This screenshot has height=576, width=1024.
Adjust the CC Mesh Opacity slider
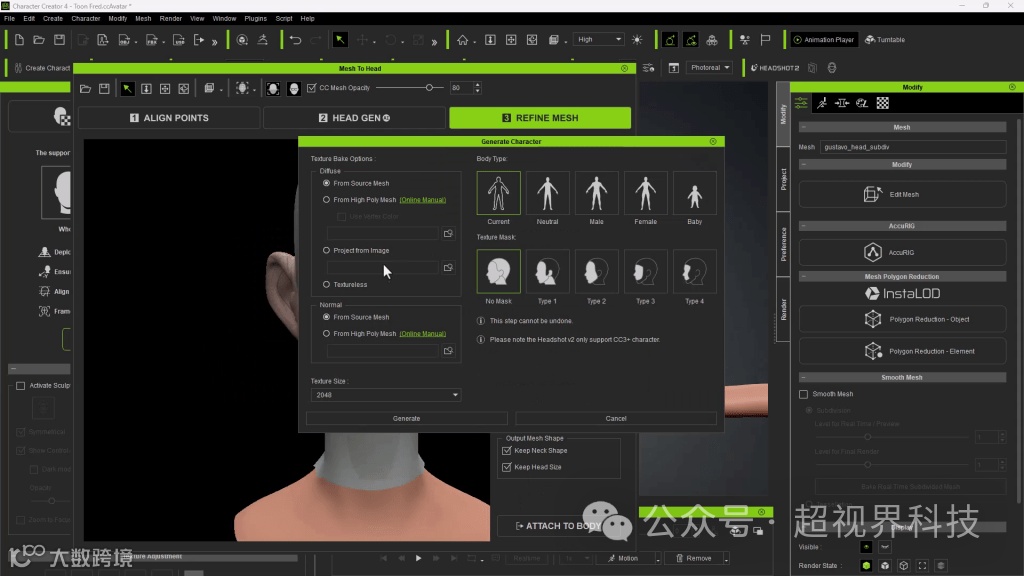(x=429, y=88)
